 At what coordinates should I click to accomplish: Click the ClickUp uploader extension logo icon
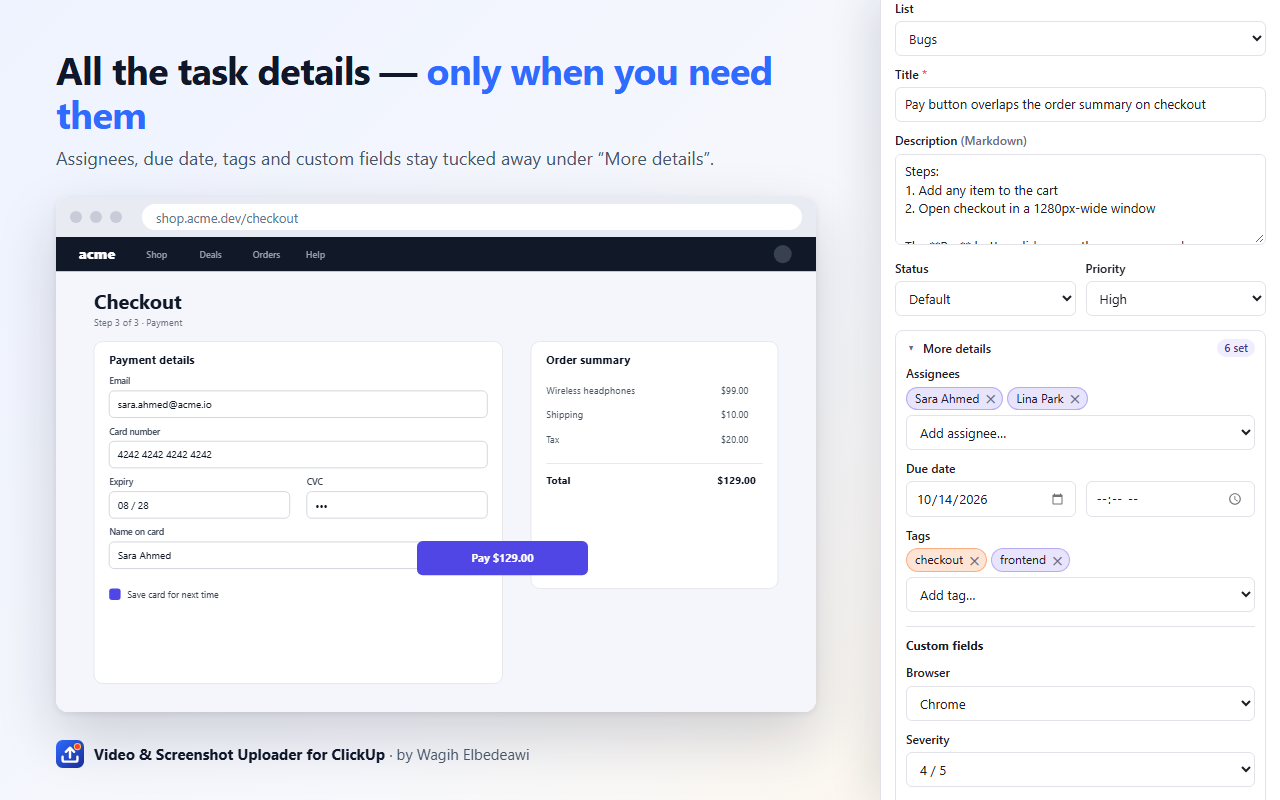(70, 754)
